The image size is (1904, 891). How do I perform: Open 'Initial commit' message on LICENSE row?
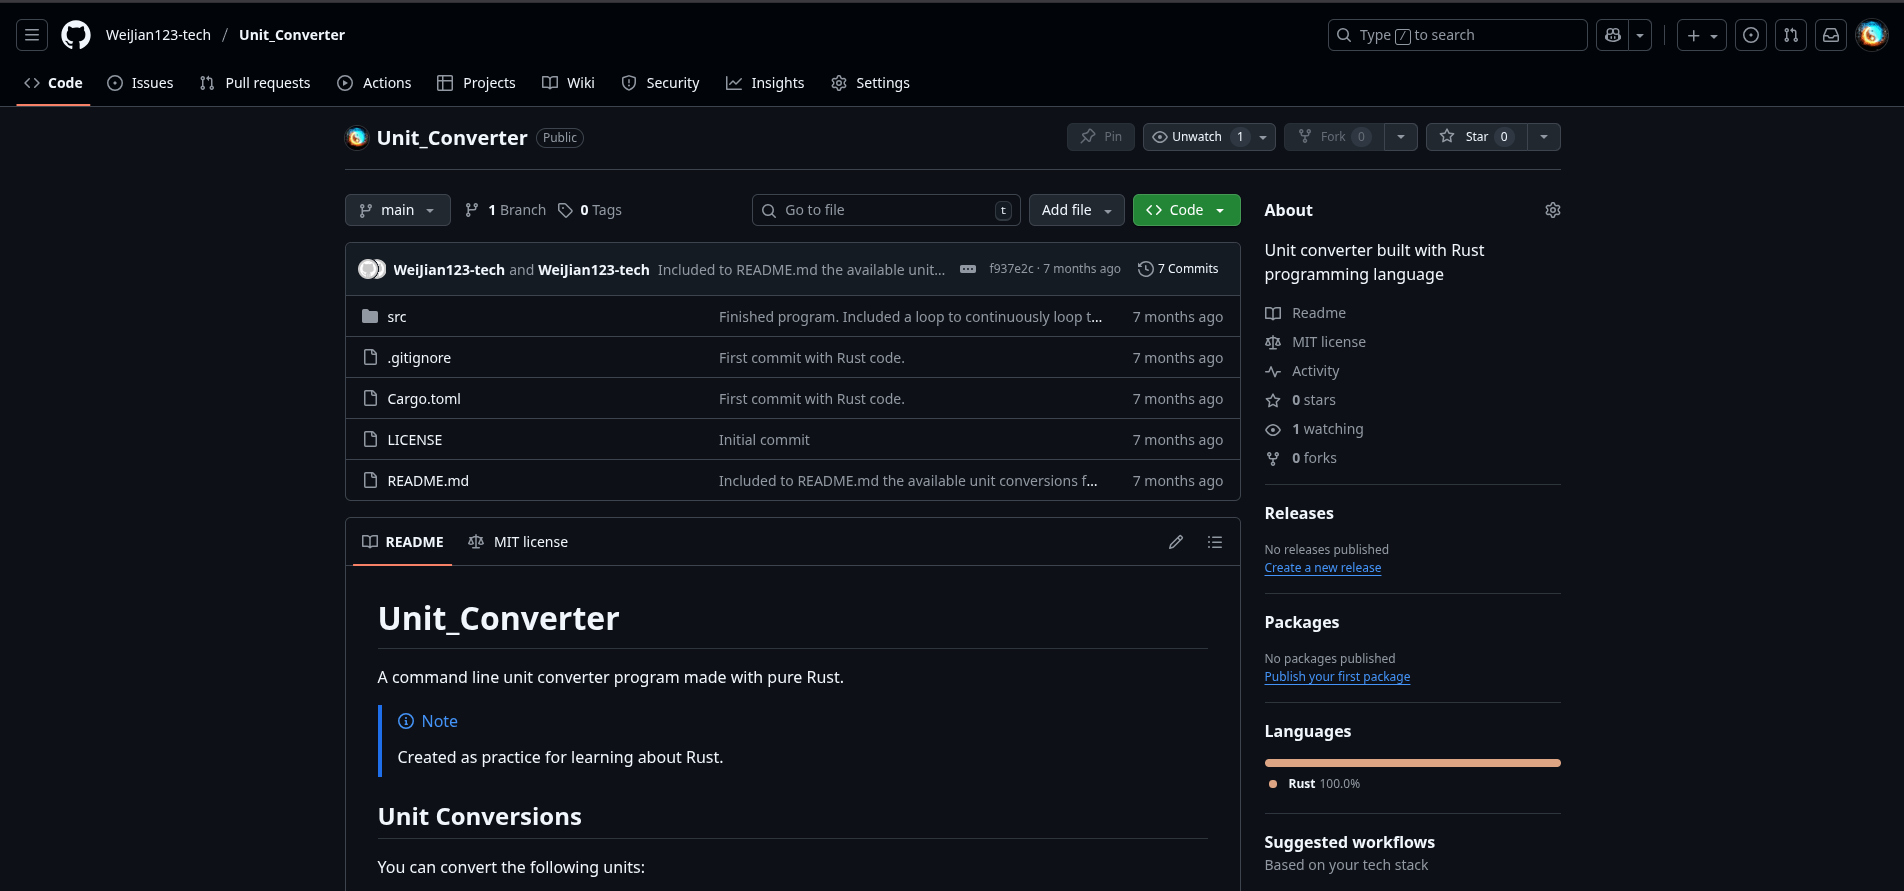[x=764, y=440]
